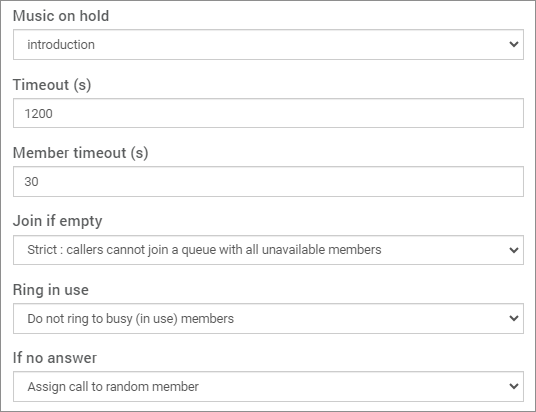Click the Timeout (s) label text
Viewport: 536px width, 412px height.
52,85
